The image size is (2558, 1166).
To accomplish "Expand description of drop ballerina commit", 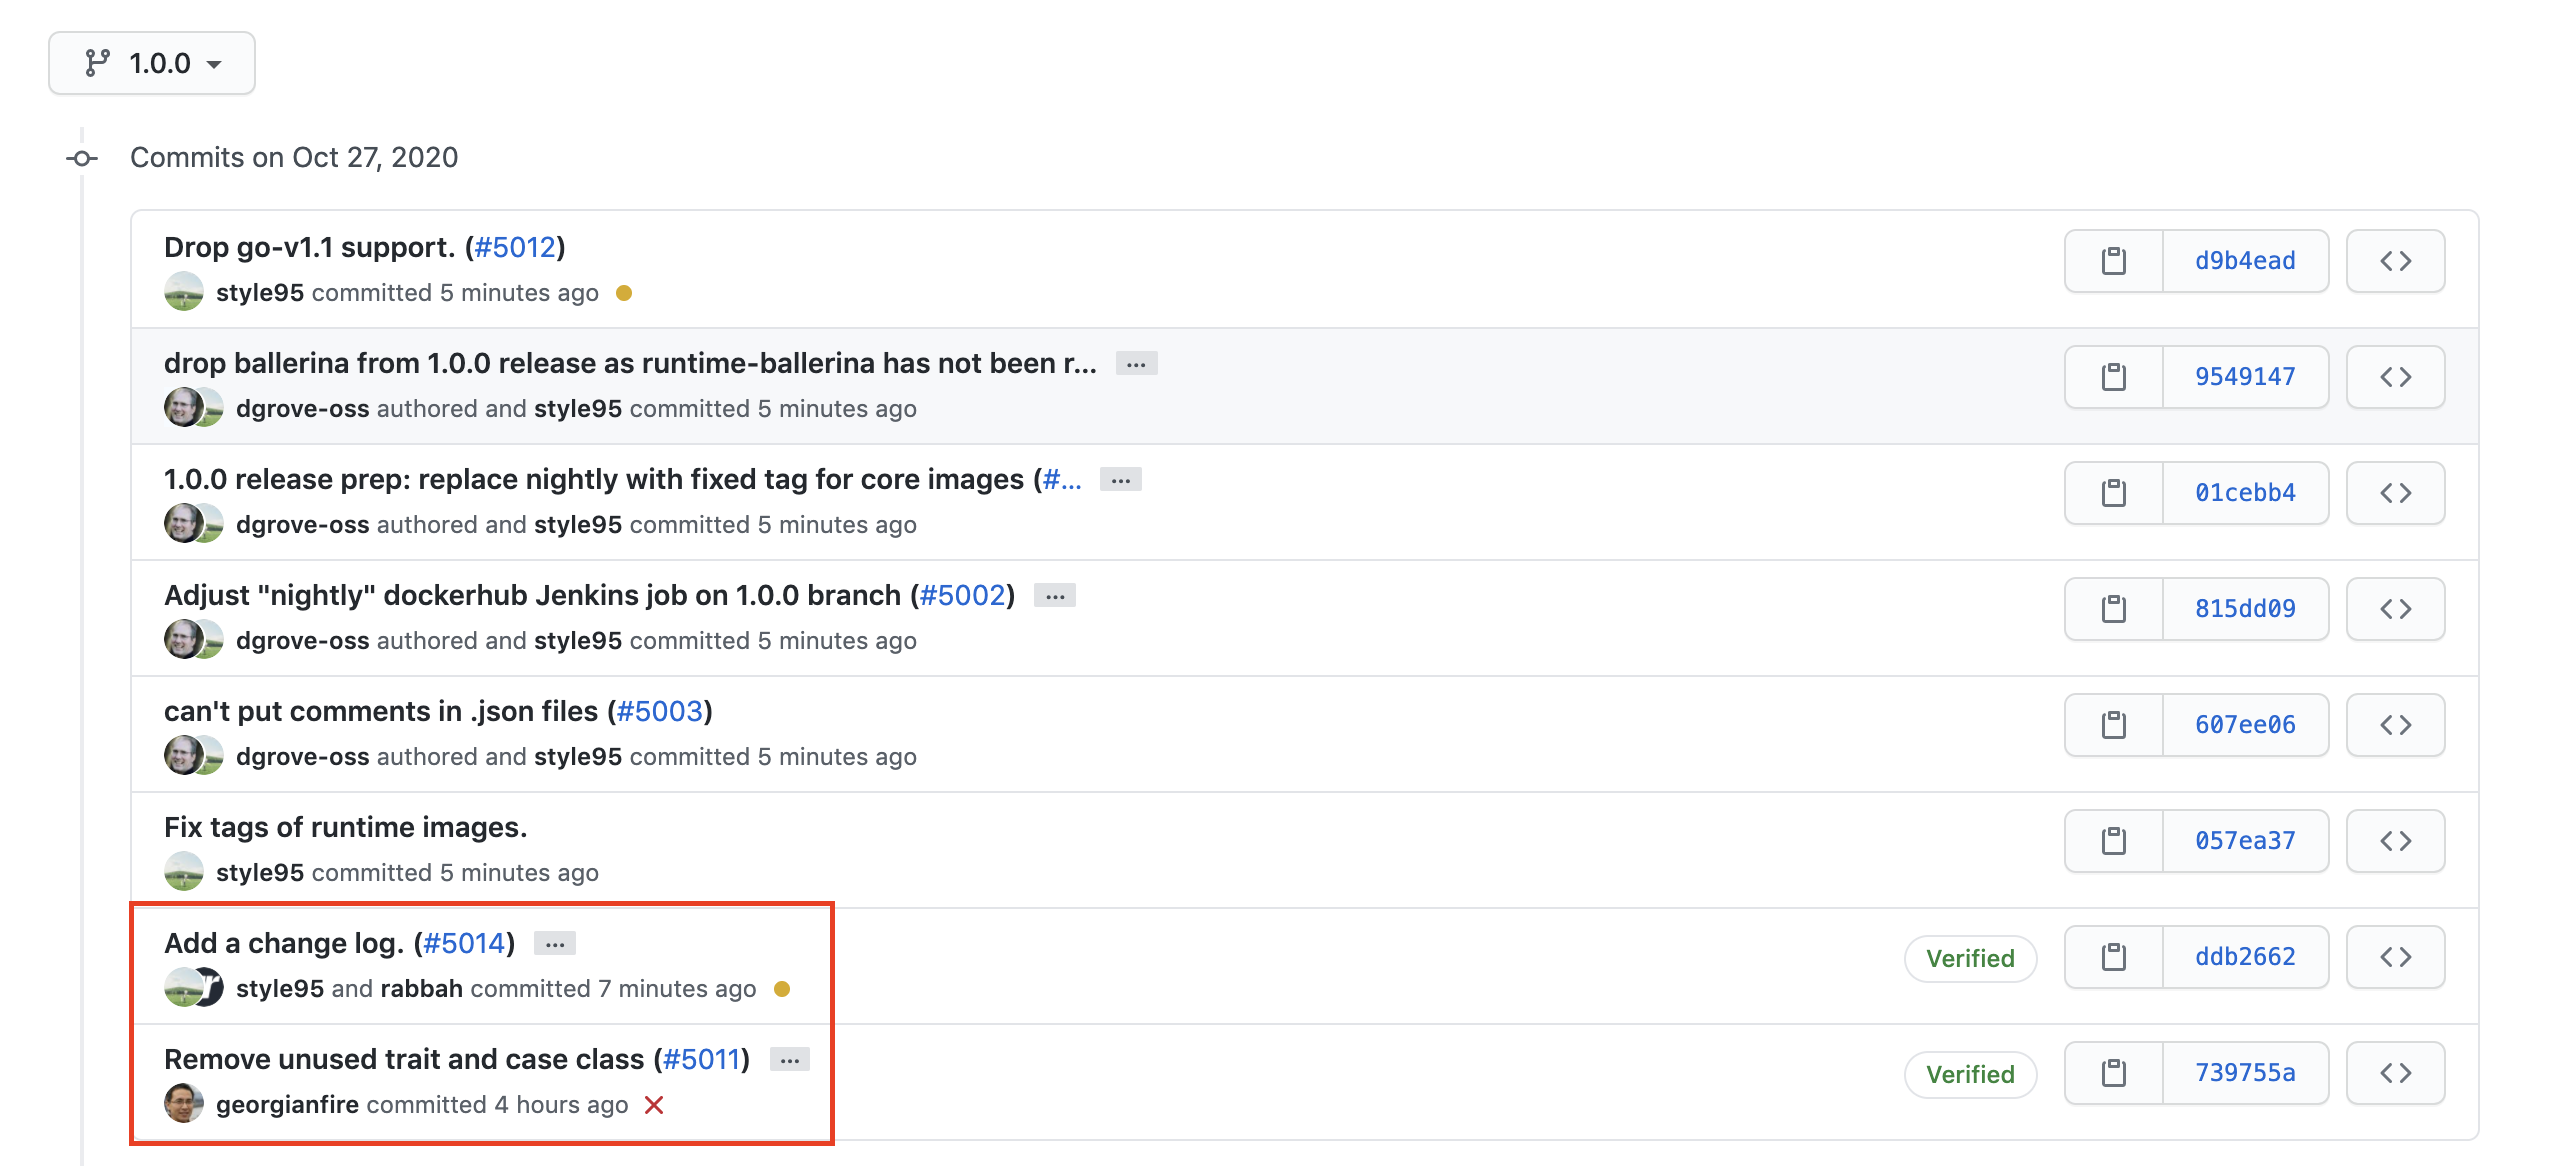I will [x=1136, y=364].
